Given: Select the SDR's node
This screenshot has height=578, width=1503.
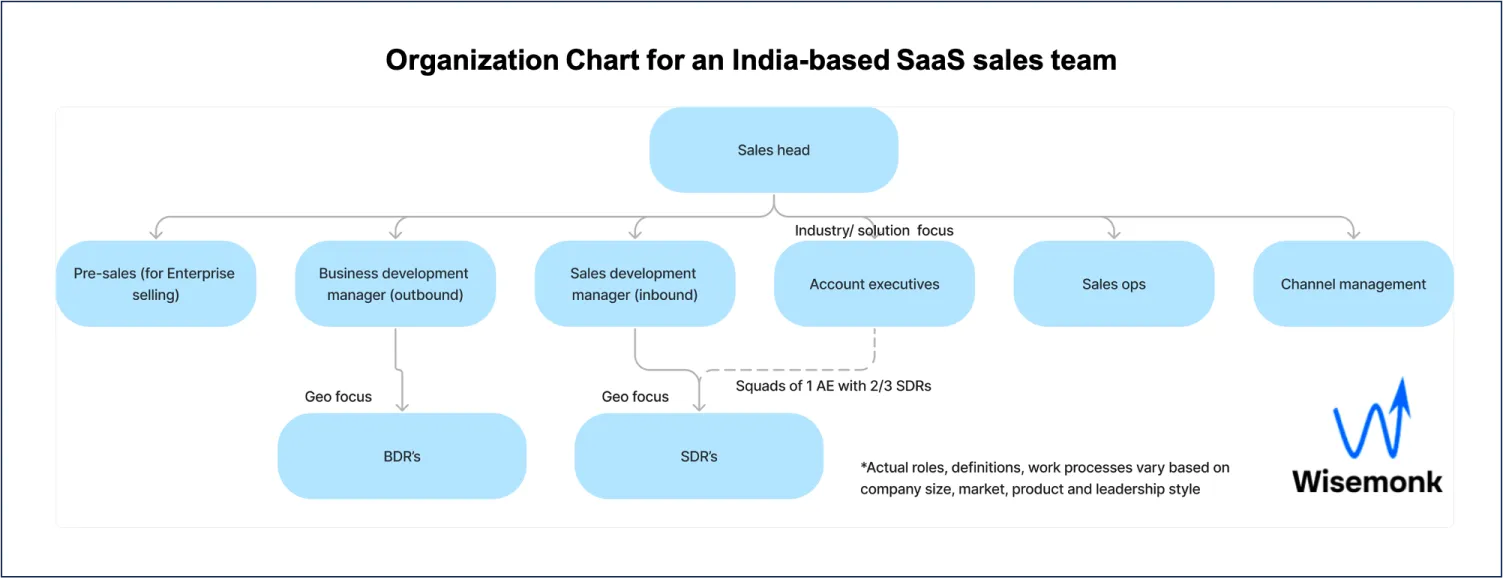Looking at the screenshot, I should [698, 455].
